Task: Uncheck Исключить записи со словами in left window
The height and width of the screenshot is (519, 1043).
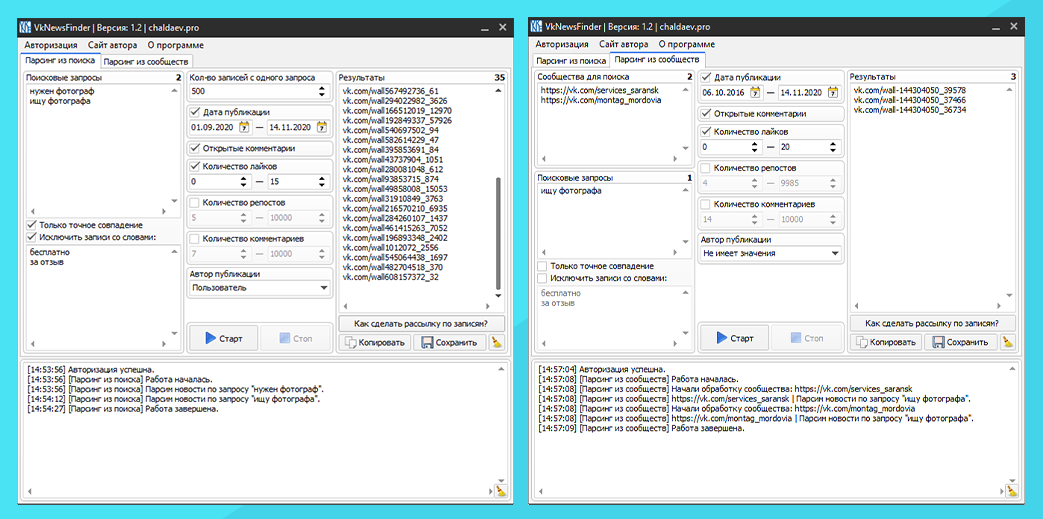Action: (x=31, y=236)
